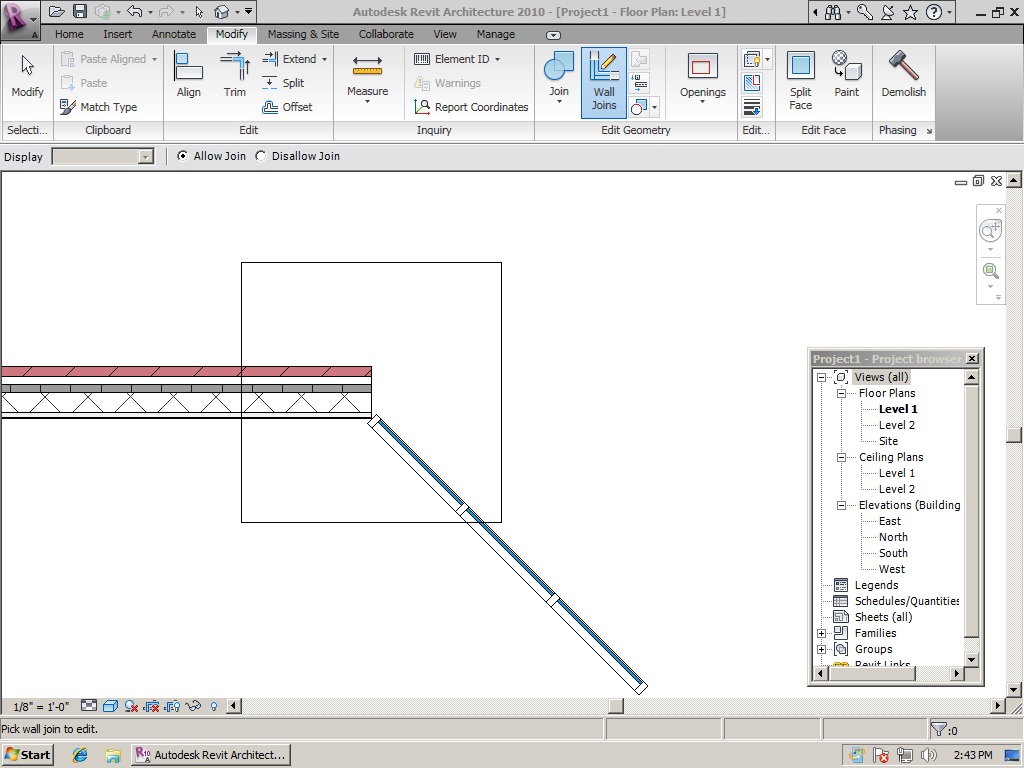Viewport: 1024px width, 768px height.
Task: Open the Site floor plan view
Action: click(x=888, y=441)
